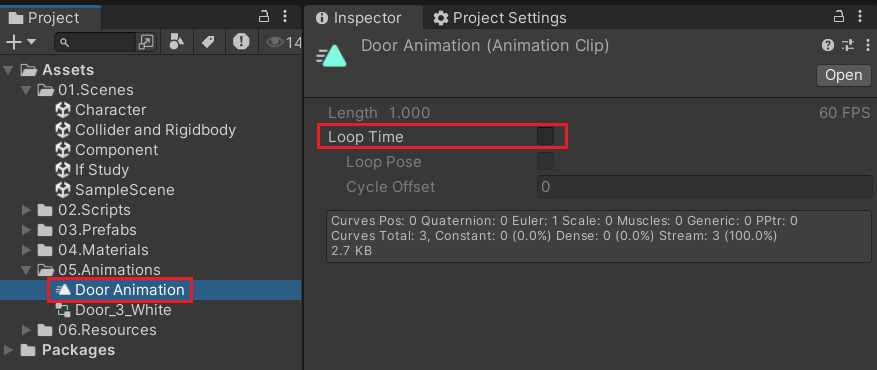Image resolution: width=877 pixels, height=370 pixels.
Task: Open the search by type filter icon
Action: [x=177, y=42]
